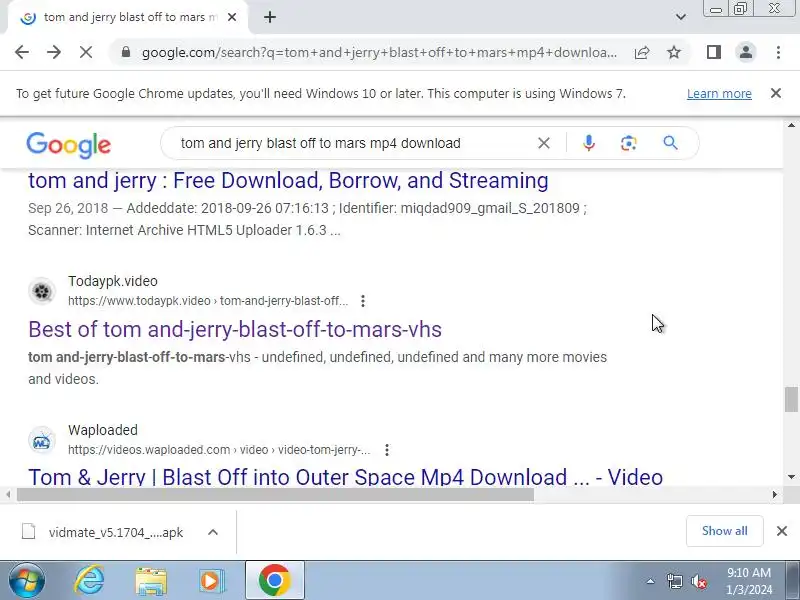Start a voice search with microphone
Image resolution: width=800 pixels, height=600 pixels.
click(589, 143)
